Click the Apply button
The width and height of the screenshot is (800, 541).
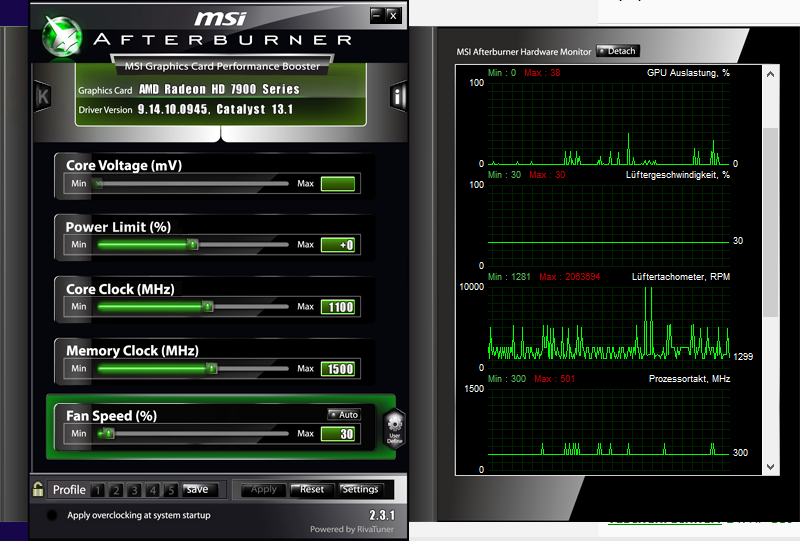(x=263, y=489)
